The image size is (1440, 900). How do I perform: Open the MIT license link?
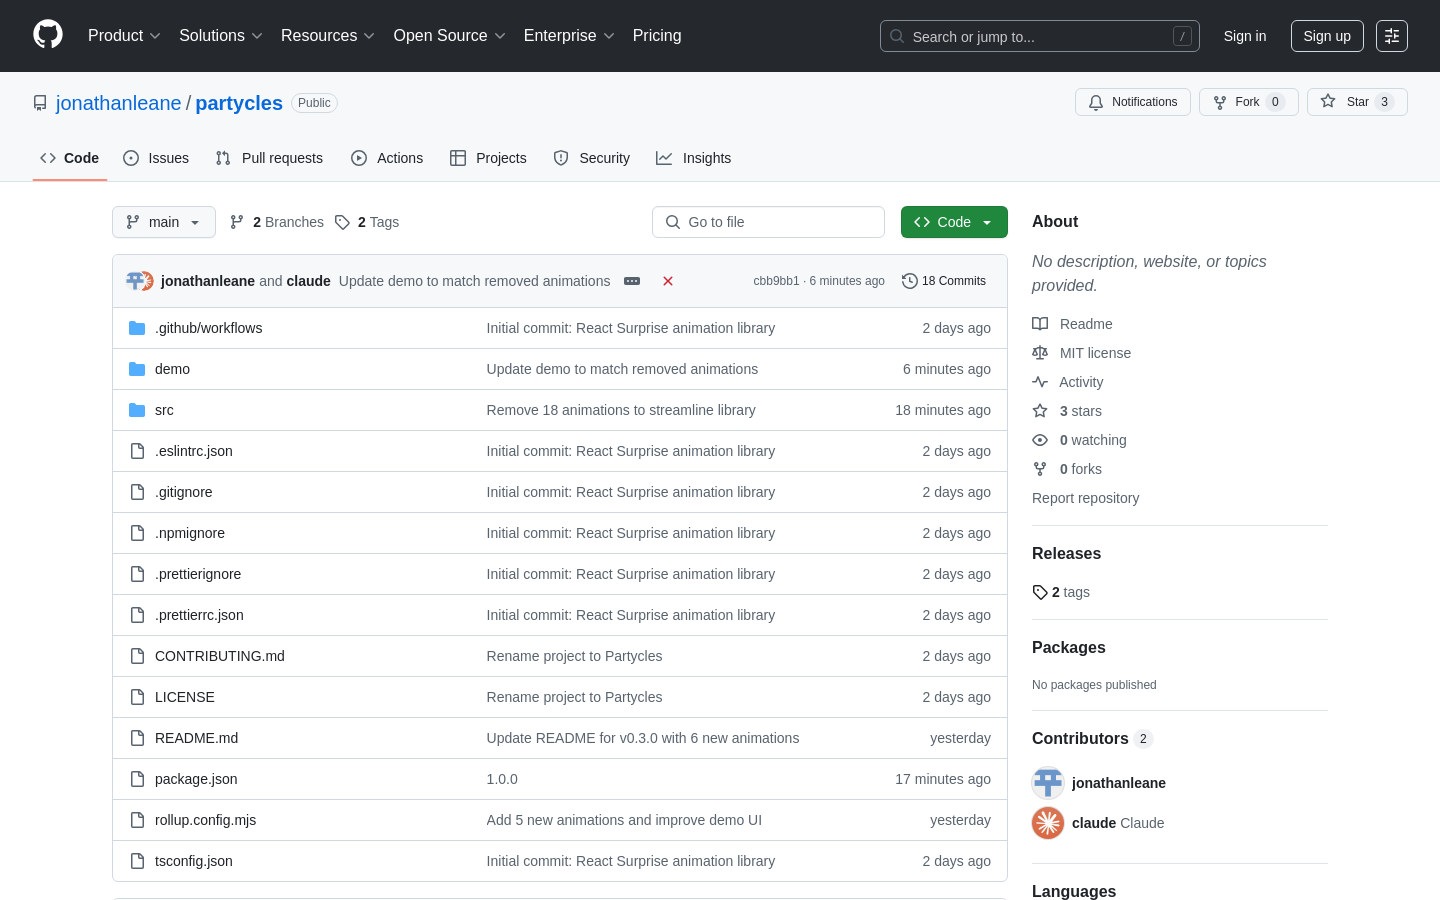[x=1082, y=353]
